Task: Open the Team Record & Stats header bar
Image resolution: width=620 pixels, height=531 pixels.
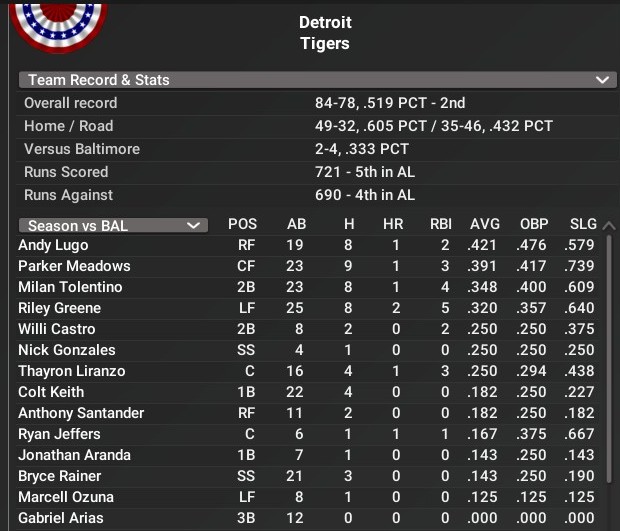Action: pyautogui.click(x=300, y=80)
